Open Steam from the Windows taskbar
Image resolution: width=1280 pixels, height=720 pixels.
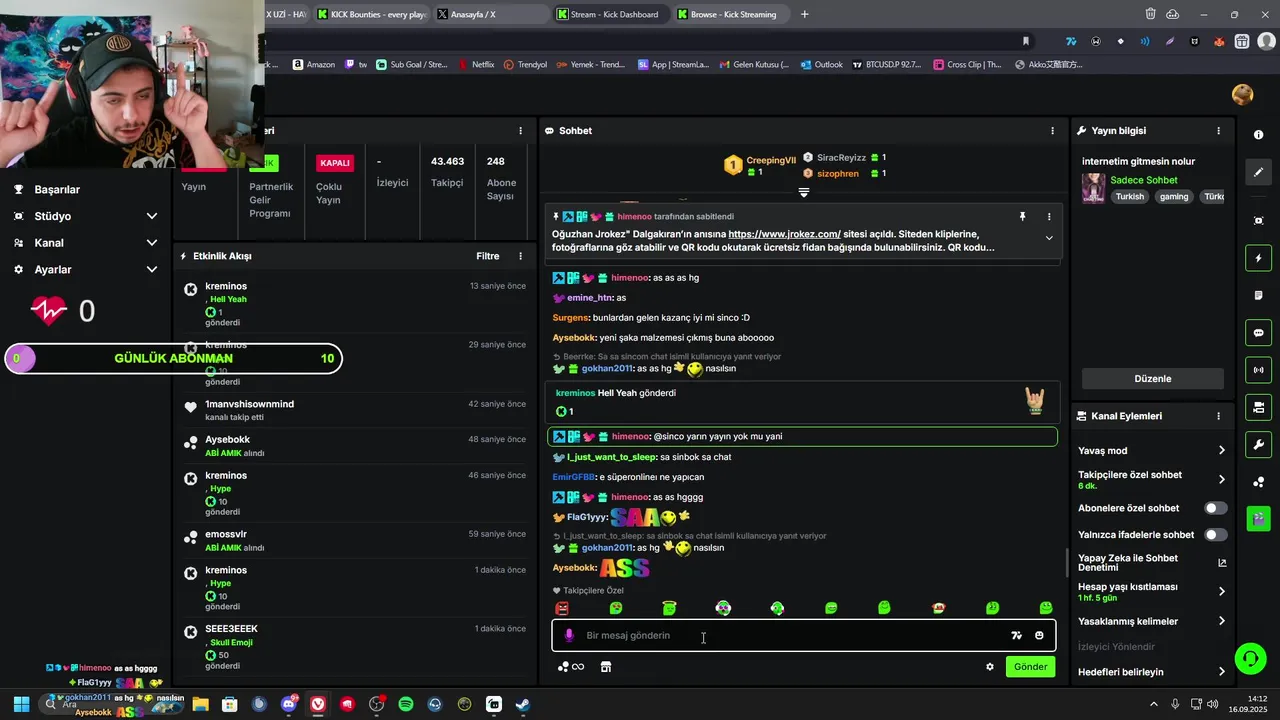point(522,704)
